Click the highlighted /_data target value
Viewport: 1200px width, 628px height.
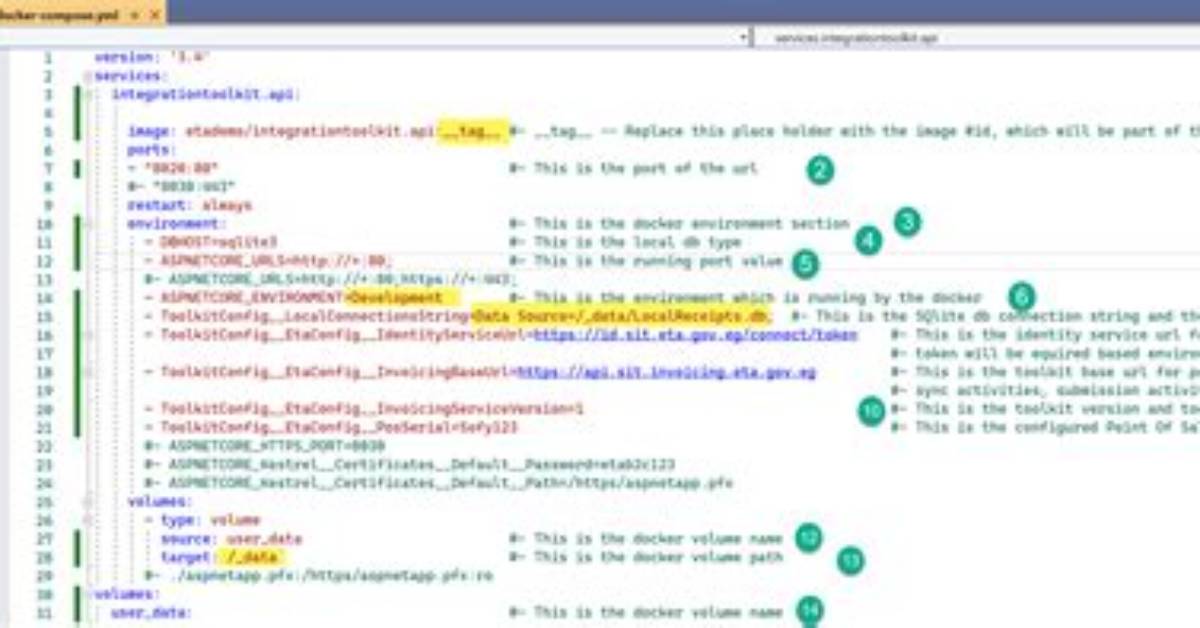click(x=252, y=557)
